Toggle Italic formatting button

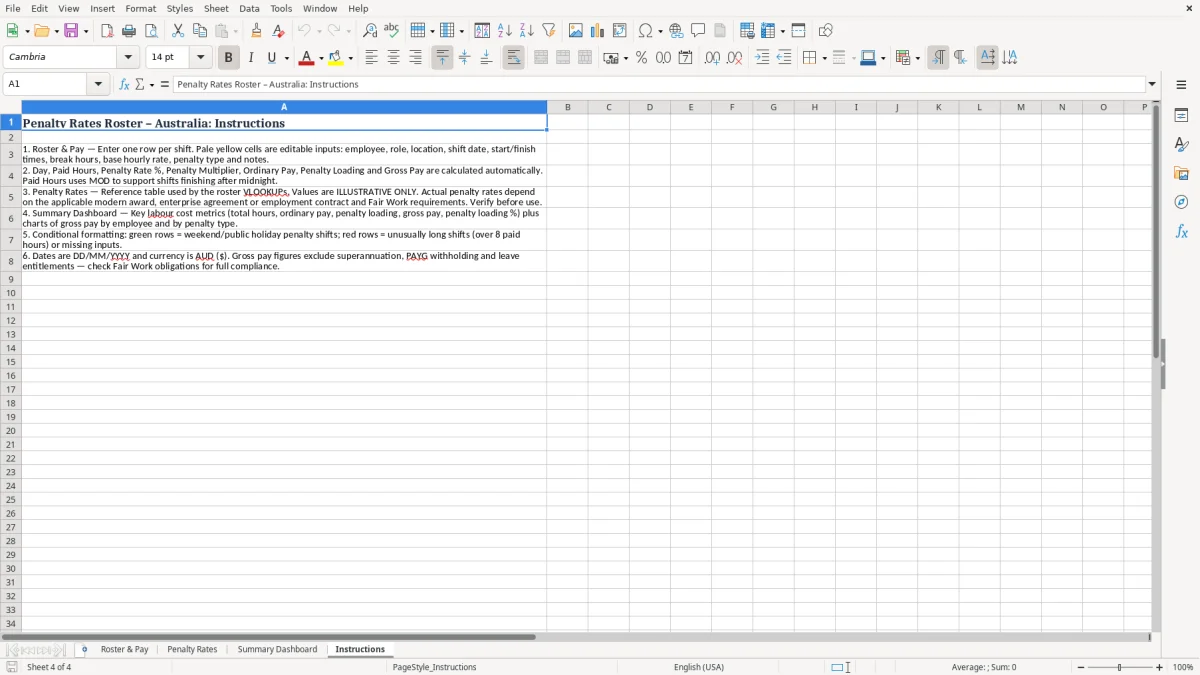point(251,58)
